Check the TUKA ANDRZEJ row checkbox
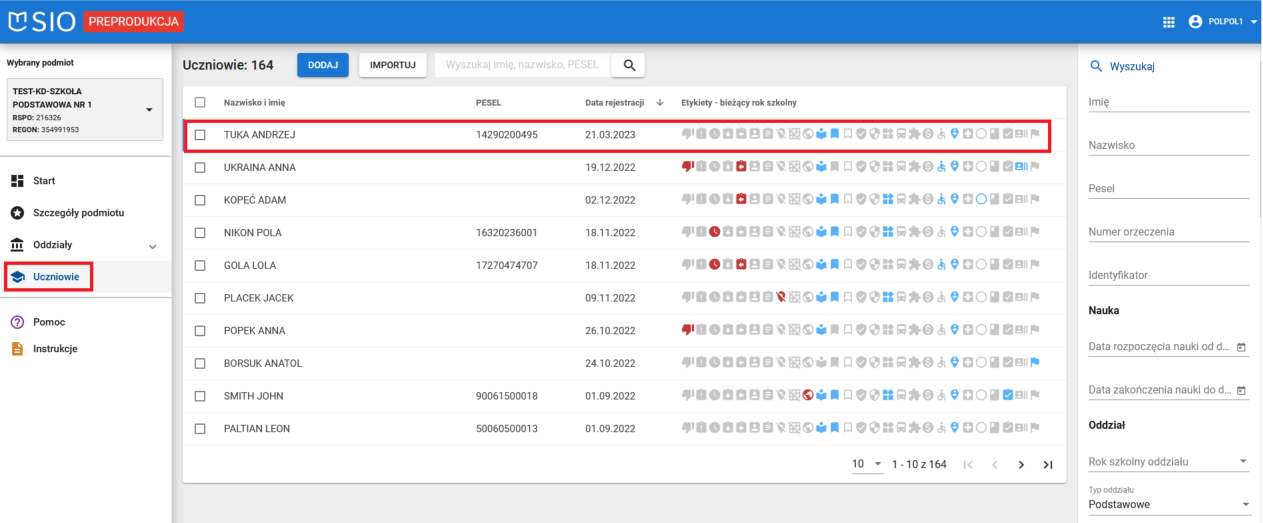 201,135
